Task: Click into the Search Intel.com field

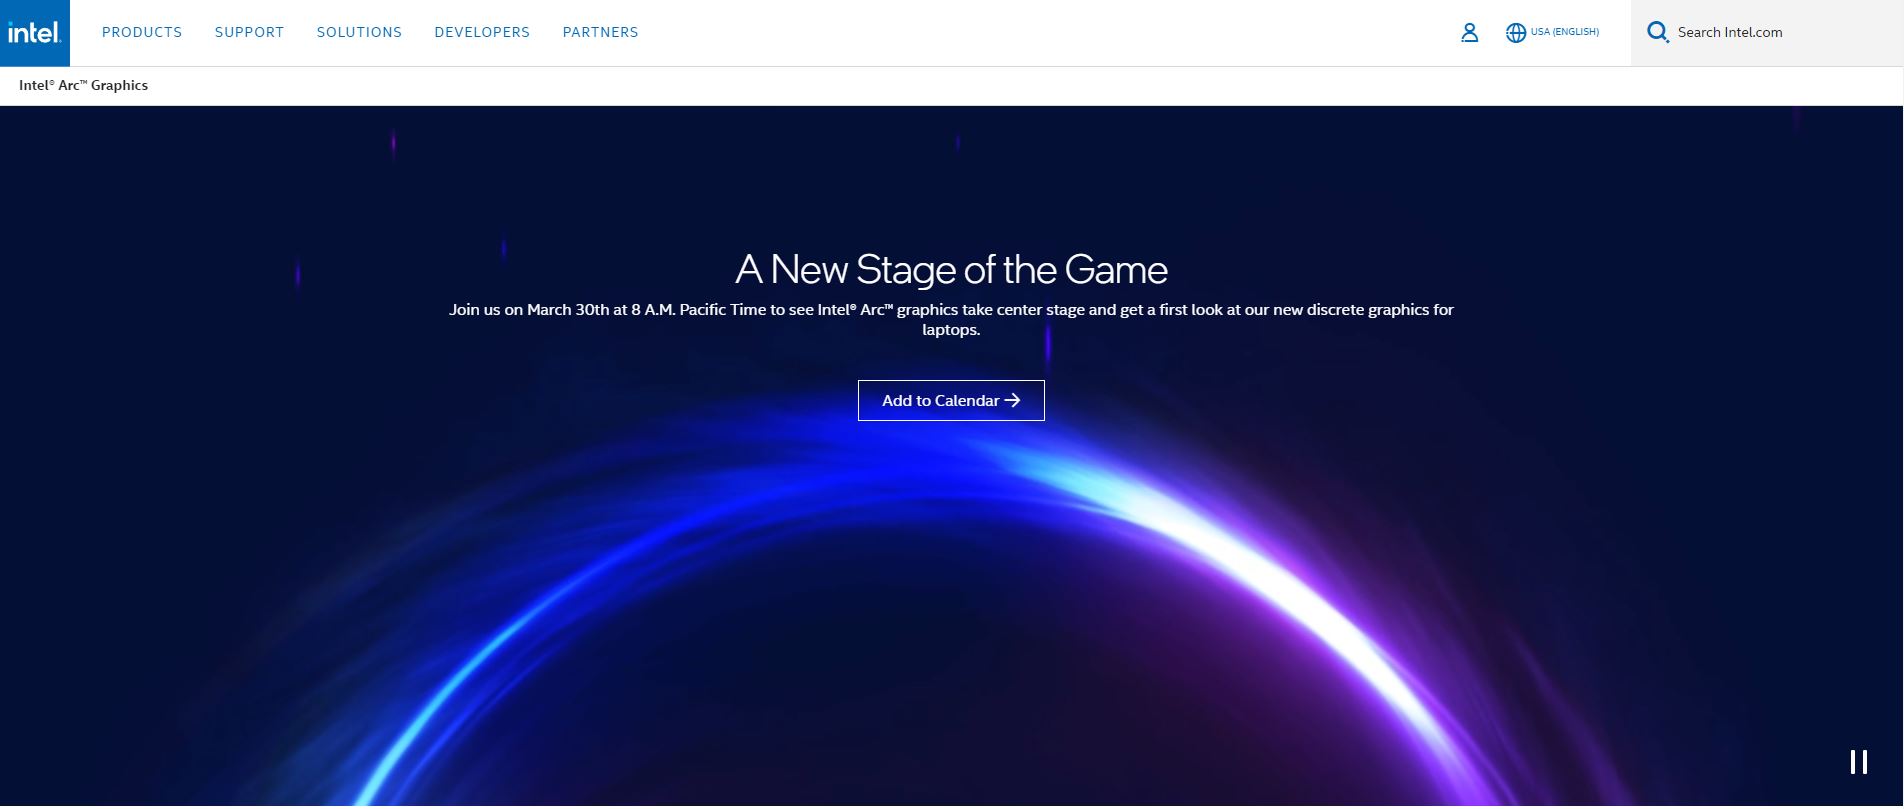Action: 1766,33
